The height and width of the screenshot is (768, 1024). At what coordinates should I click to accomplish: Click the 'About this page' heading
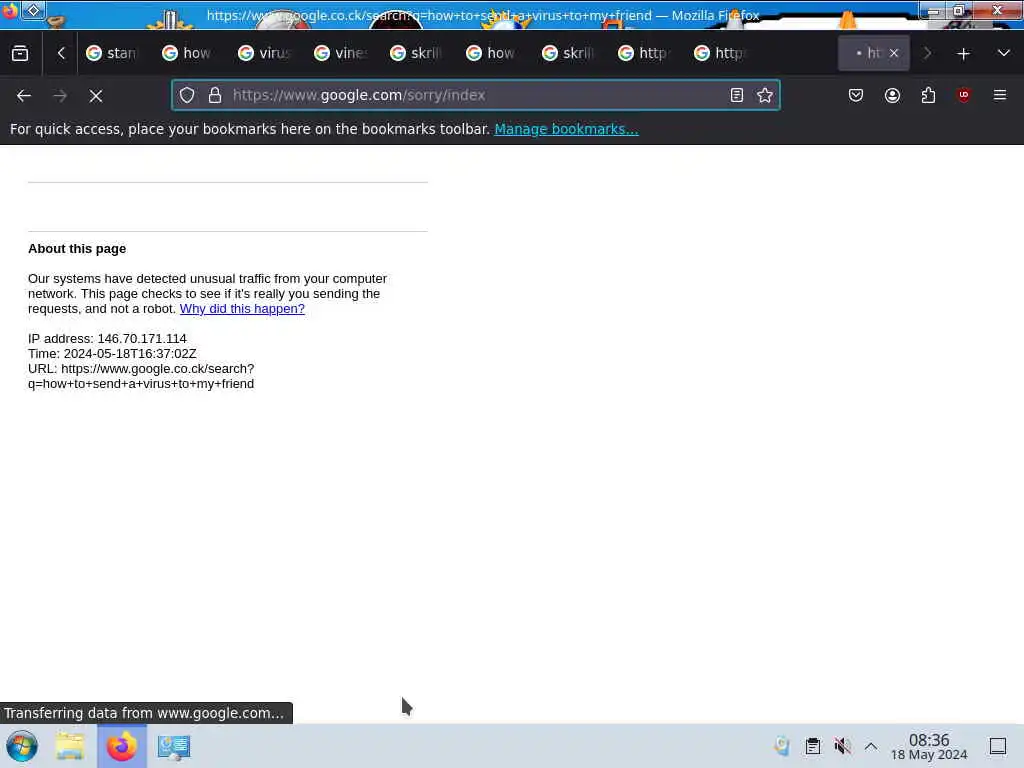77,249
